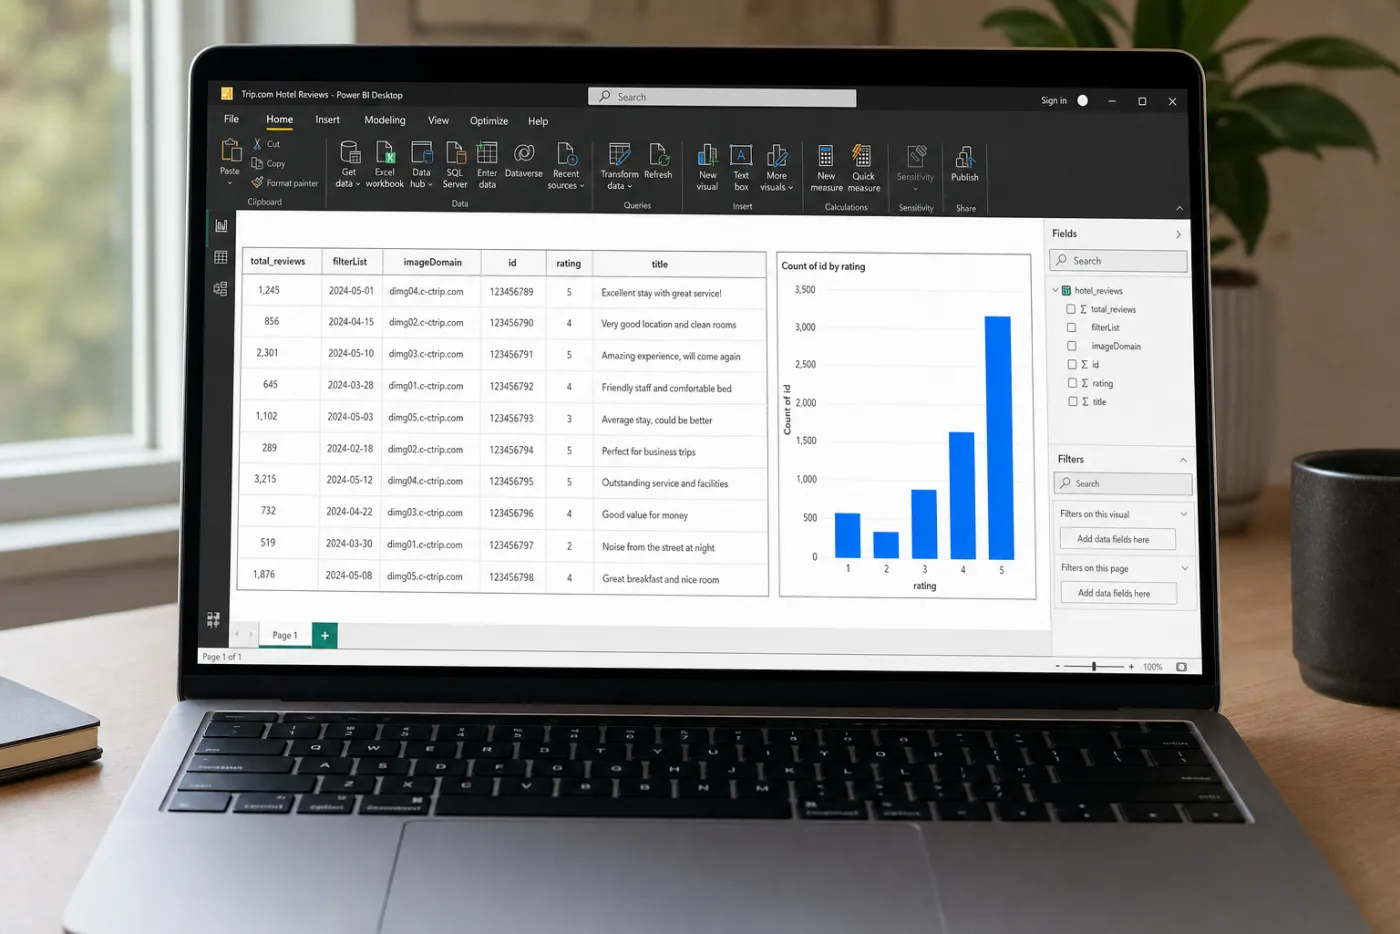Open the Get data dropdown arrow

(358, 185)
